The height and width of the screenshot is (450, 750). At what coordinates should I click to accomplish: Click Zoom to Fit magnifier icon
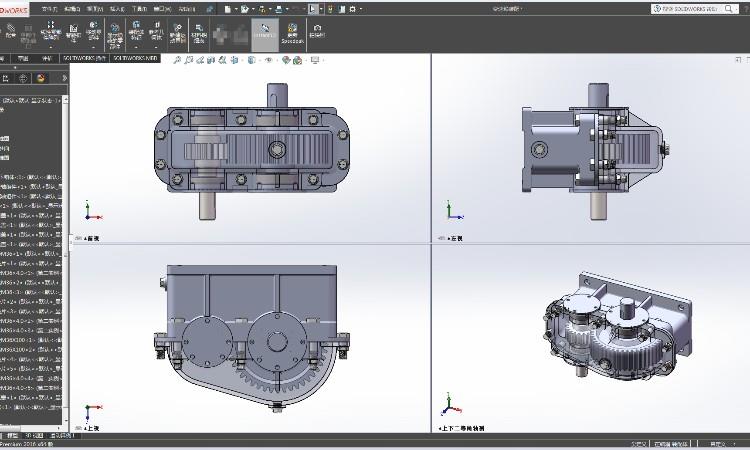(177, 60)
